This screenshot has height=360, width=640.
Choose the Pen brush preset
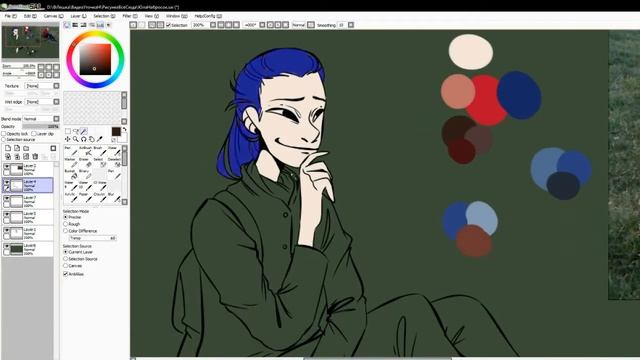click(71, 151)
